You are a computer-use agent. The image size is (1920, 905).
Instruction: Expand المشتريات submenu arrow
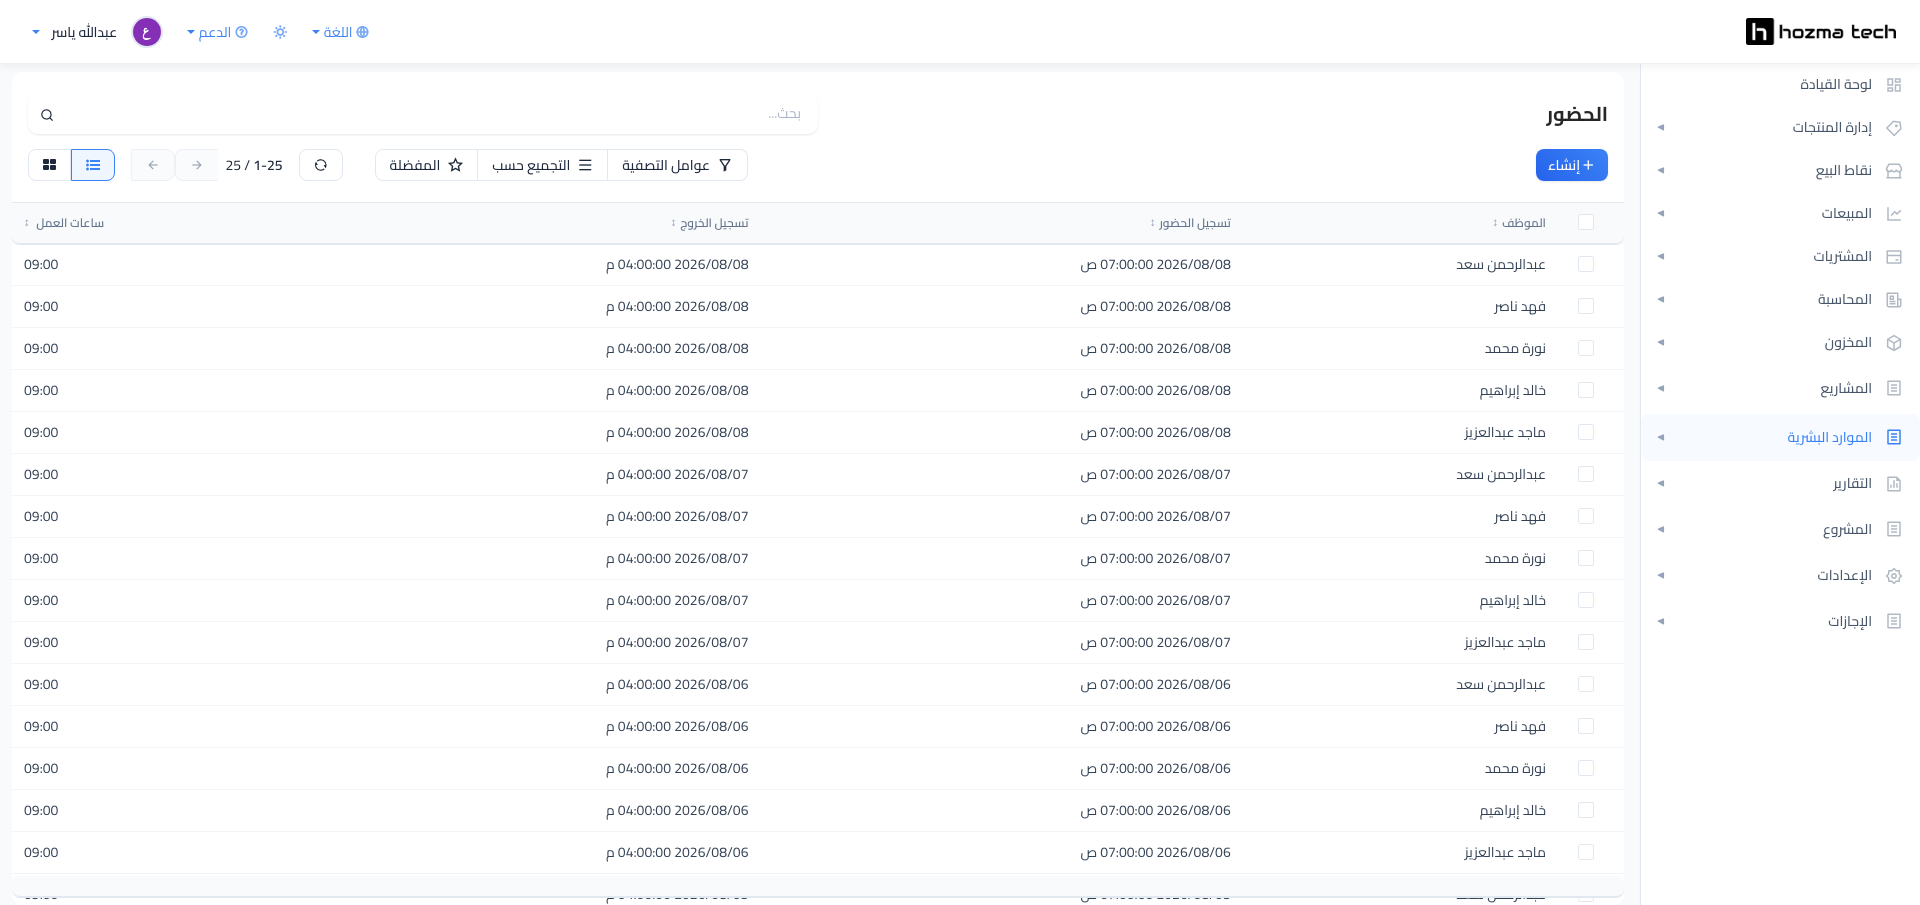[x=1661, y=257]
